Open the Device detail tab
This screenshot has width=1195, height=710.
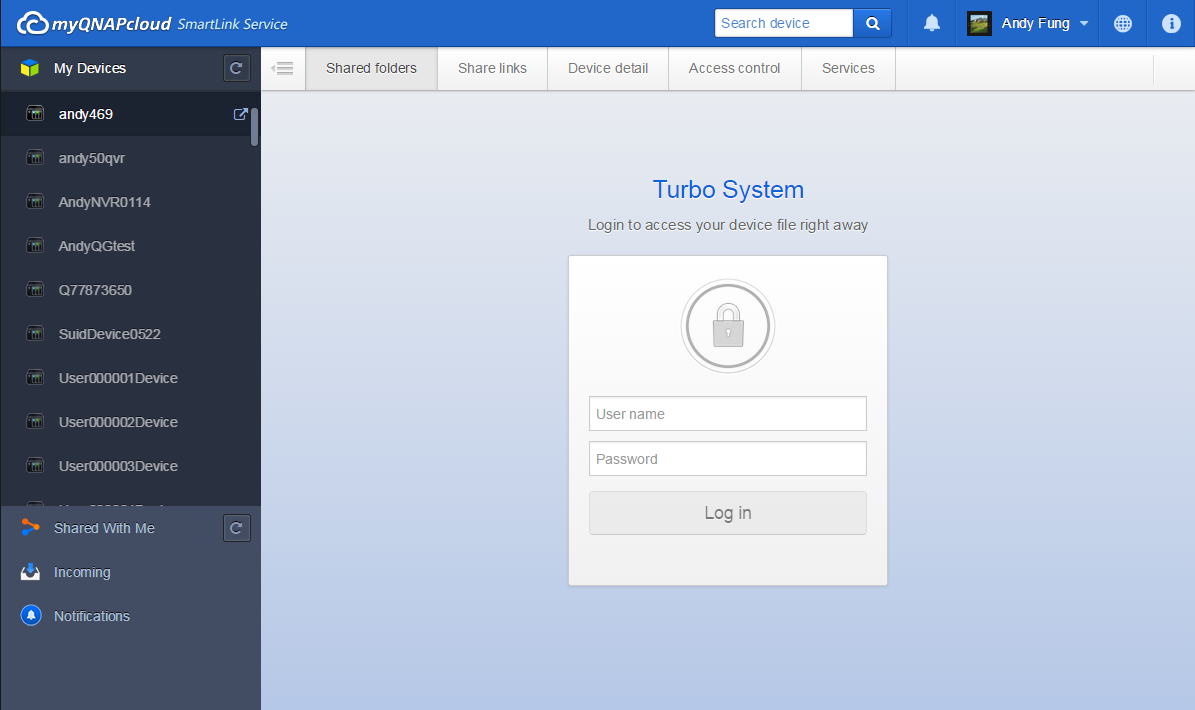(608, 68)
